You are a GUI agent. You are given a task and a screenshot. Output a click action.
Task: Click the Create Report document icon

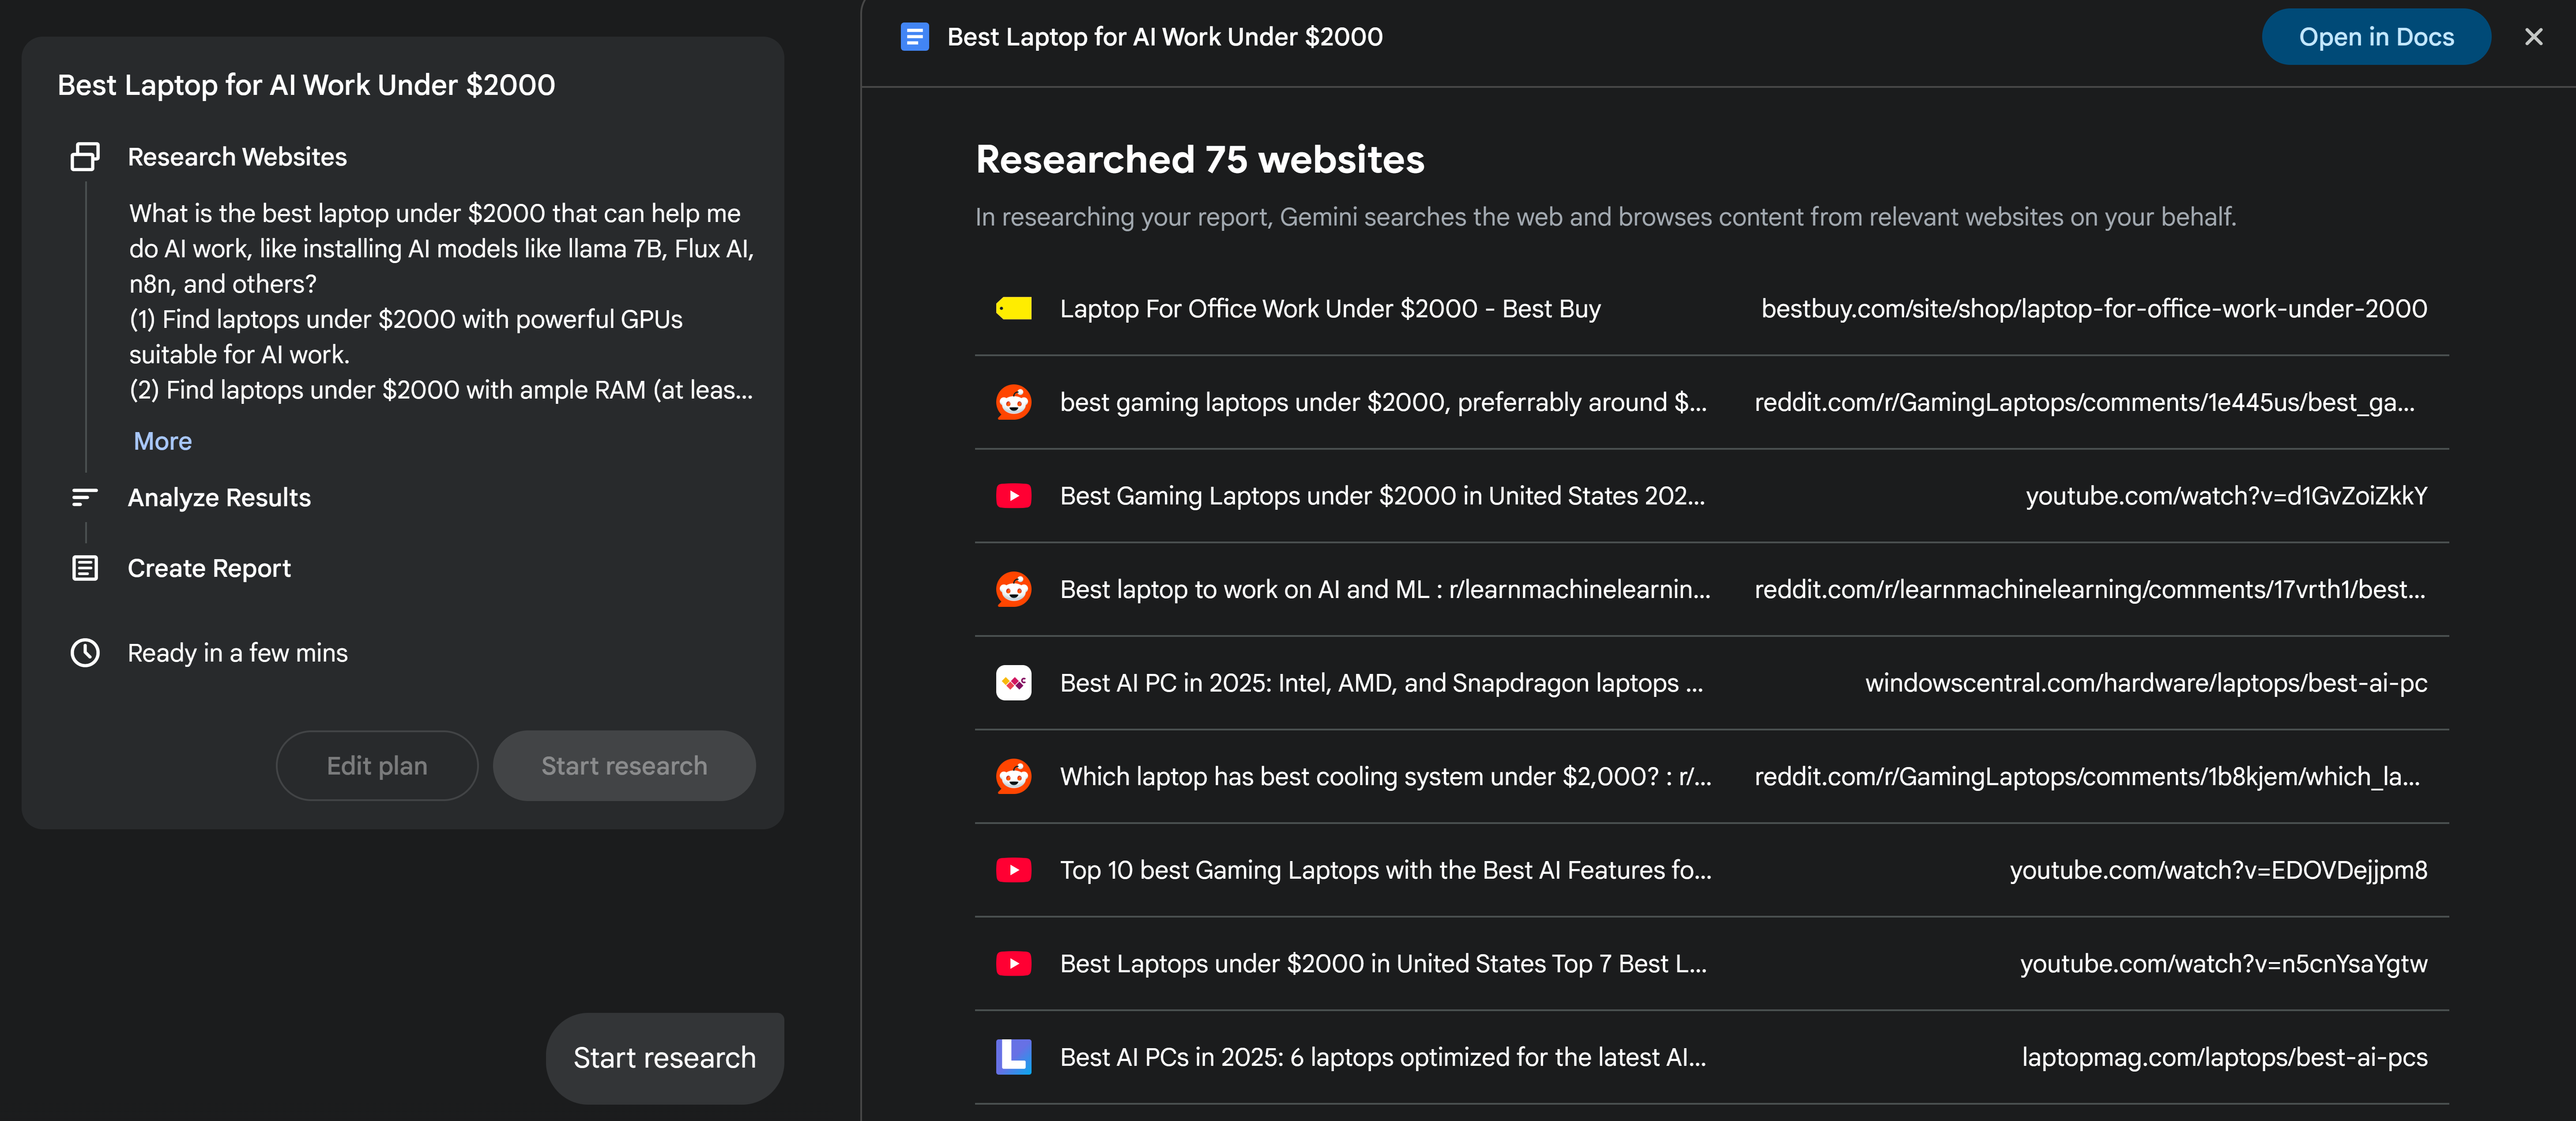point(85,568)
